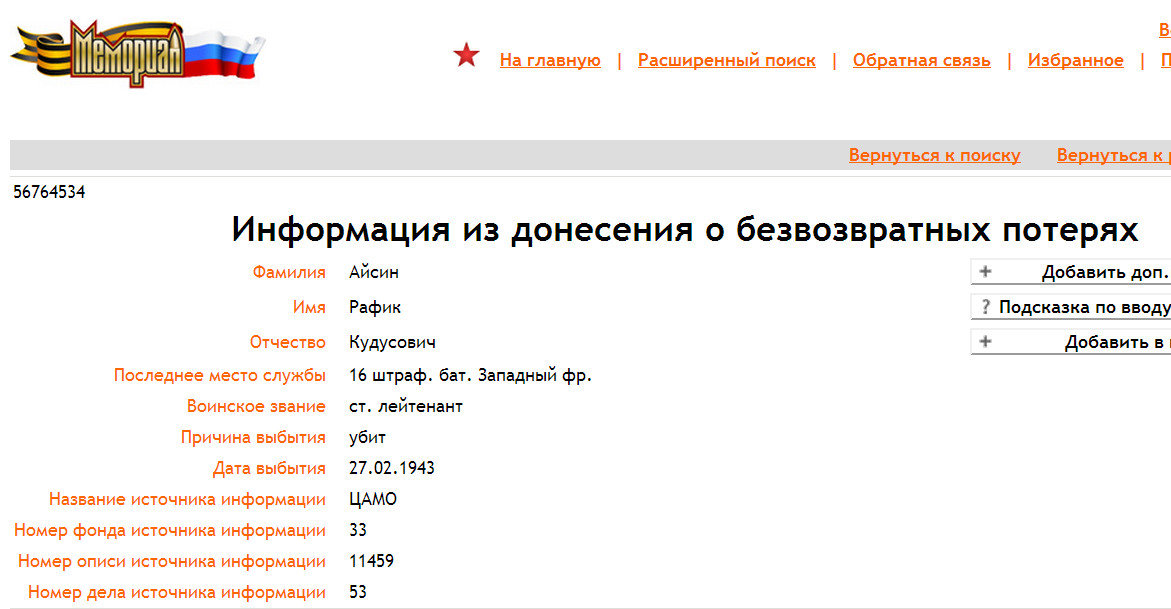Image resolution: width=1171 pixels, height=609 pixels.
Task: Click the Вернуться к поиску link
Action: pos(934,155)
